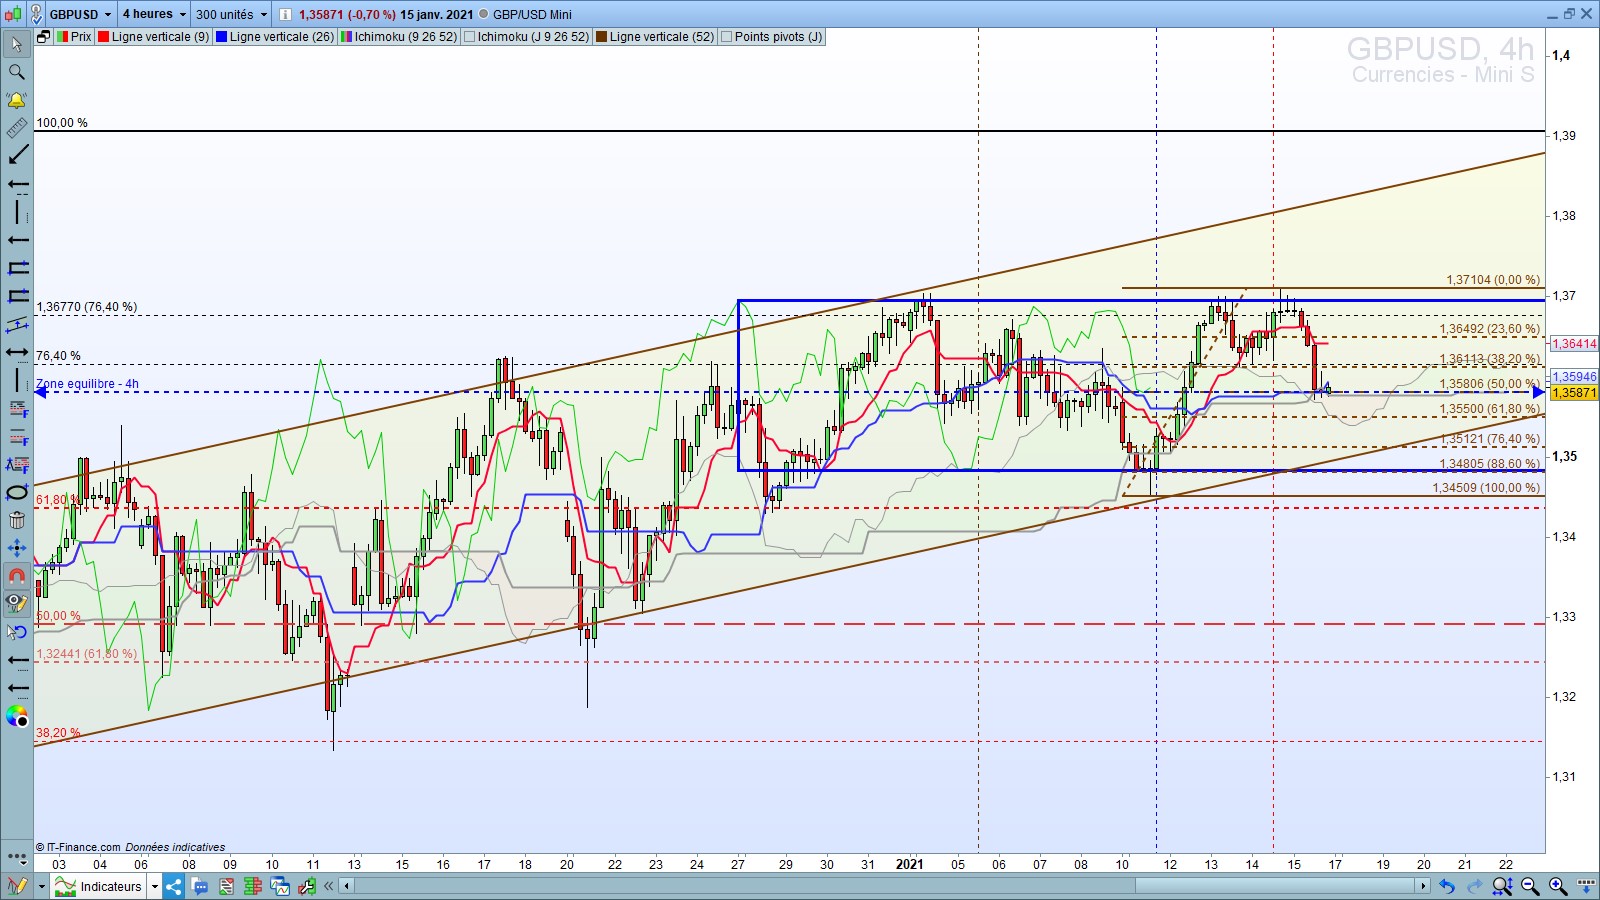Screen dimensions: 1600x900
Task: Click the '1,37104 (0,00 %)' Fibonacci label
Action: point(1493,280)
